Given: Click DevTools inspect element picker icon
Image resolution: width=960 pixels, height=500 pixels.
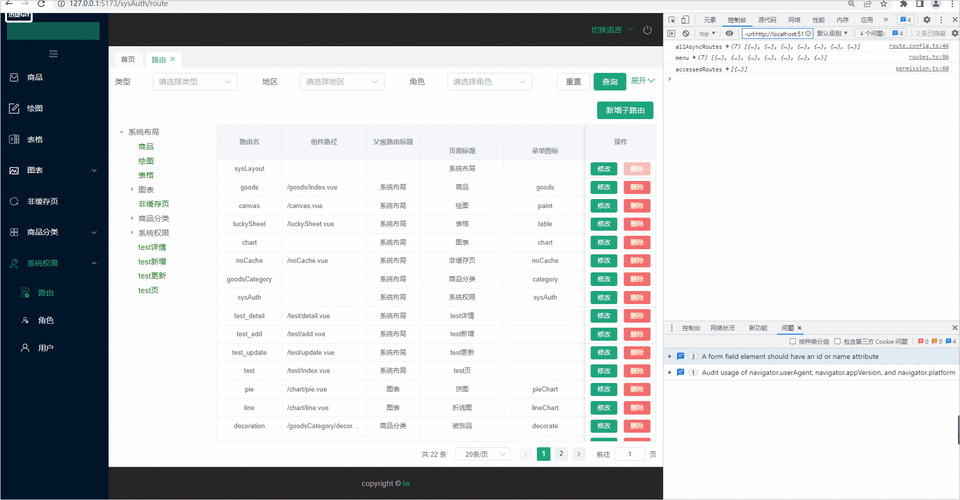Looking at the screenshot, I should point(672,20).
